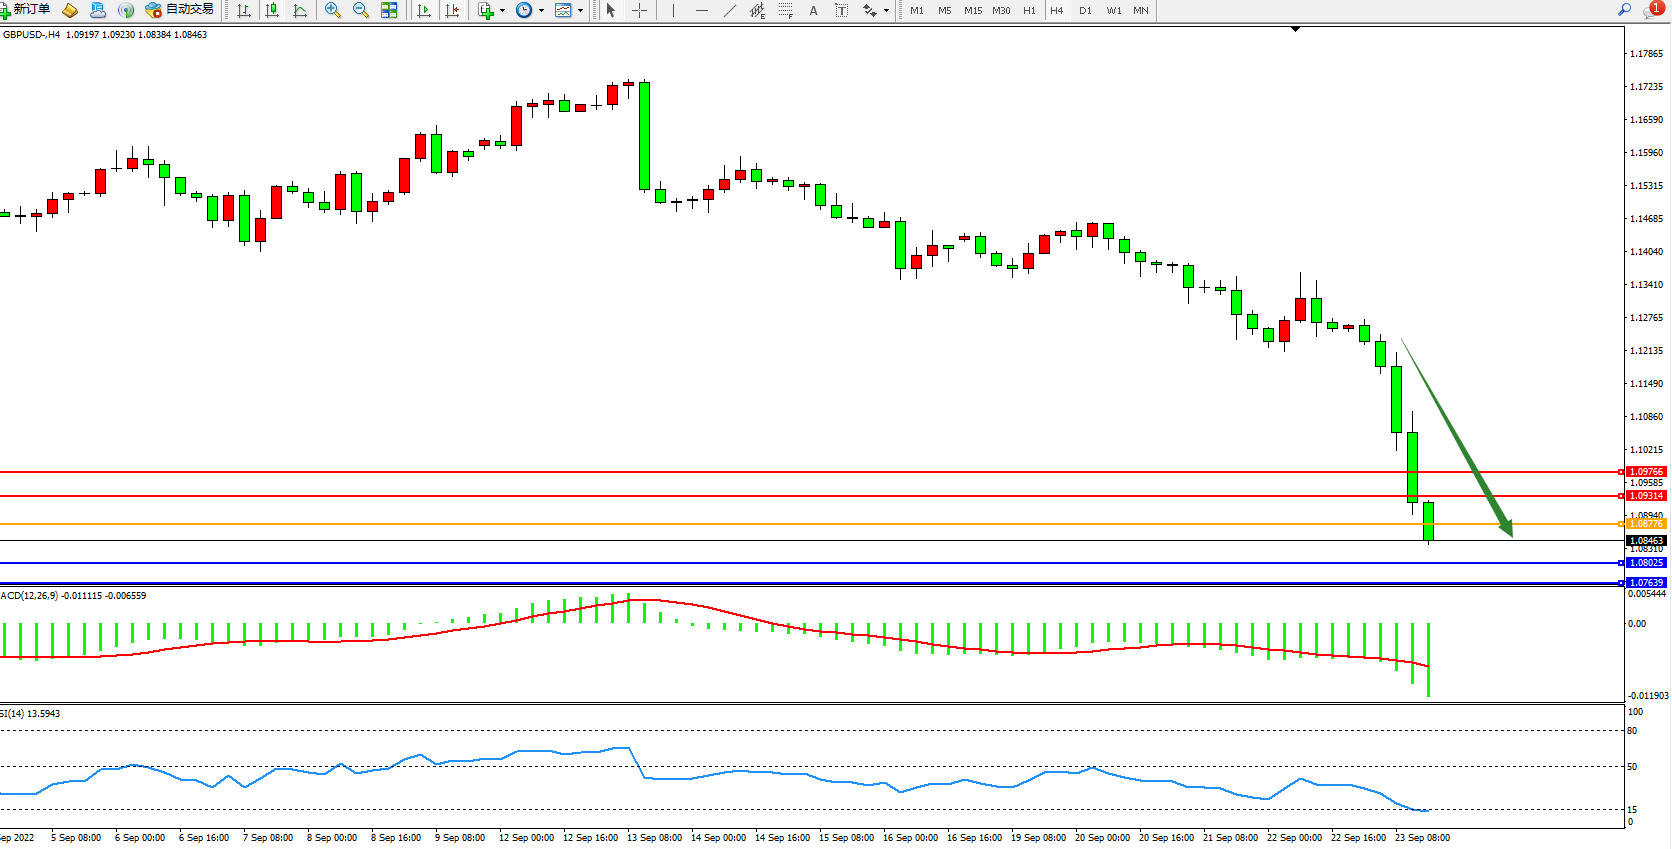The height and width of the screenshot is (849, 1672).
Task: Click the tile windows icon
Action: 389,10
